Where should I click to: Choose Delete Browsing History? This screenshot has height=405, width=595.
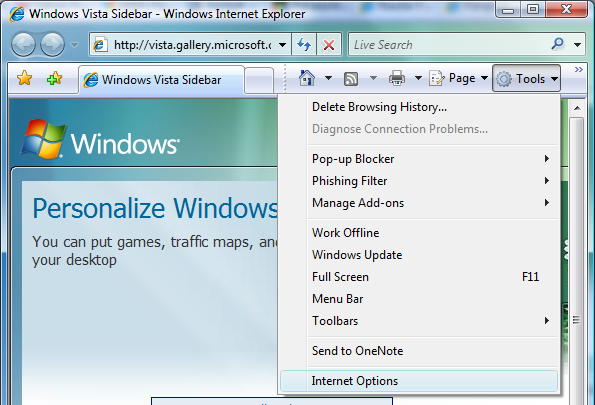point(419,107)
